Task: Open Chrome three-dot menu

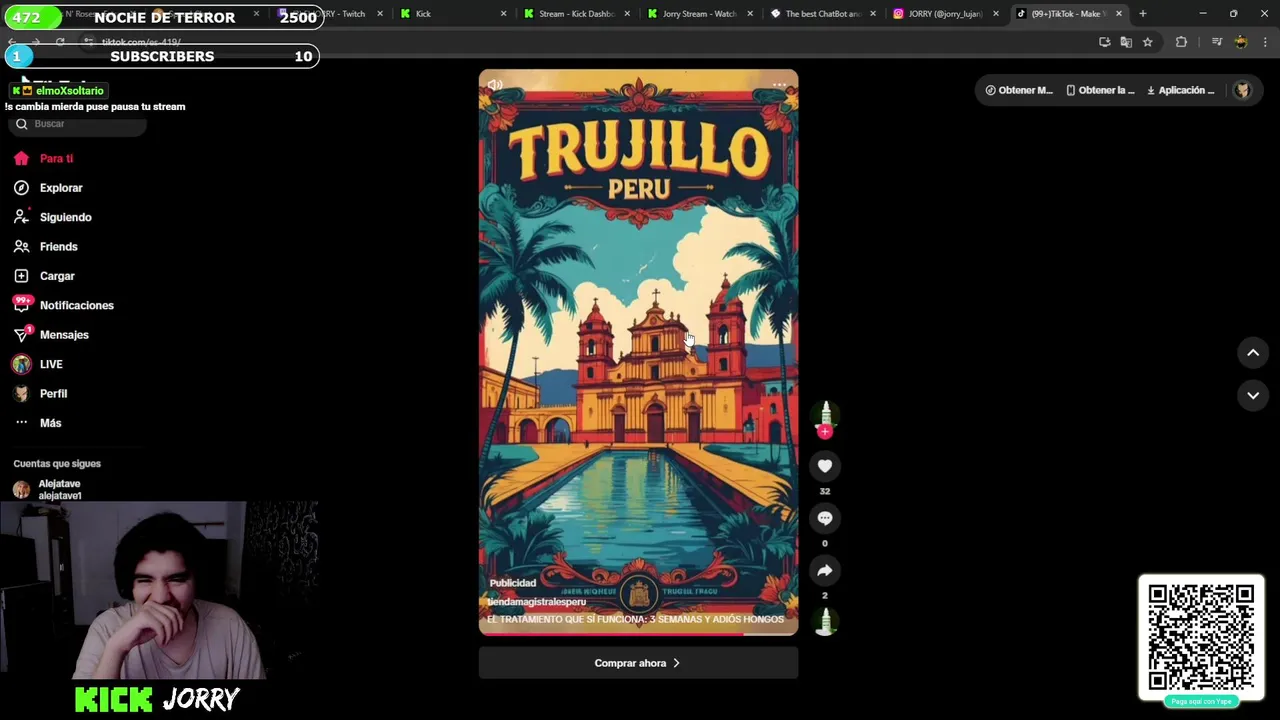Action: (1265, 42)
